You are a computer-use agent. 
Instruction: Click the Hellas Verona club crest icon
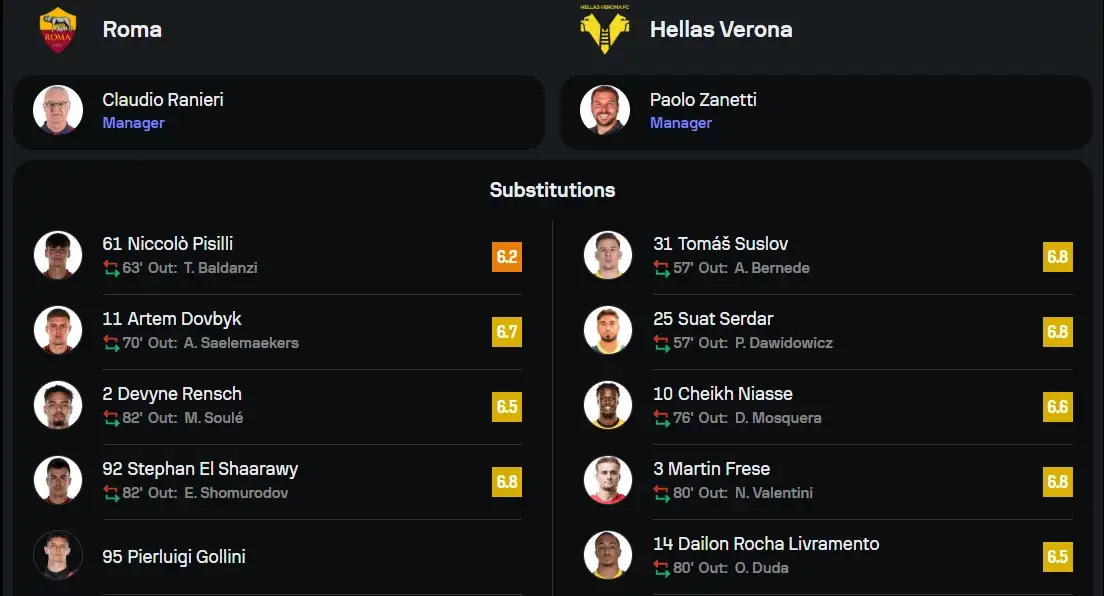tap(605, 30)
